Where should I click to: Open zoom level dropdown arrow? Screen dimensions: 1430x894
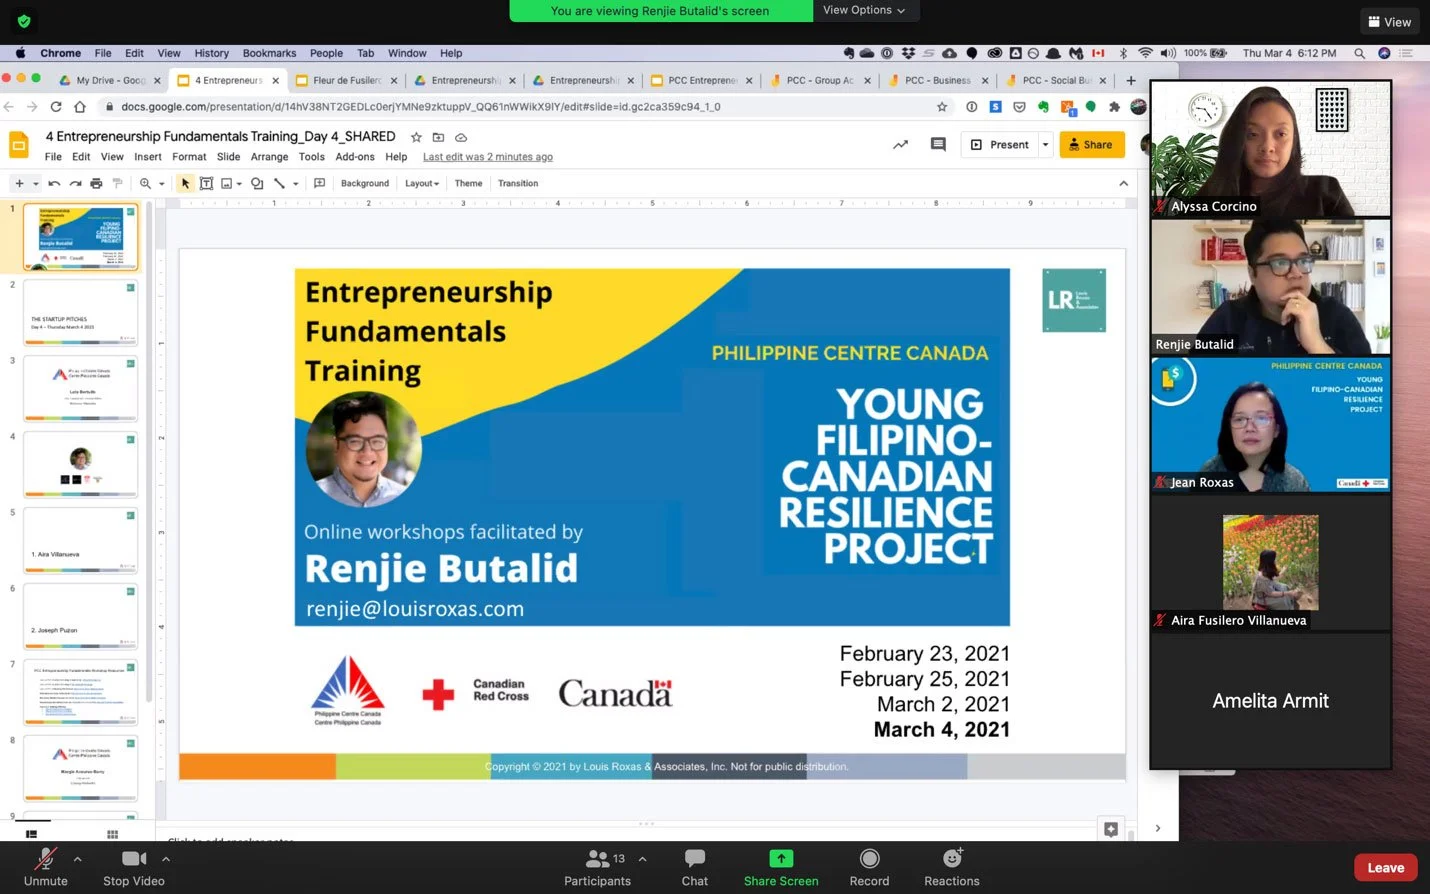tap(162, 183)
